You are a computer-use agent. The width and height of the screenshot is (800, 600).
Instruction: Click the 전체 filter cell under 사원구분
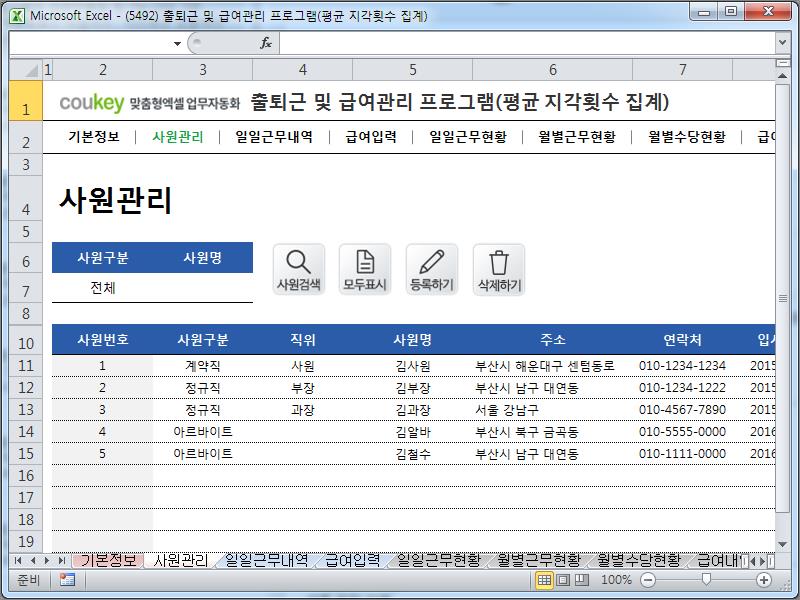[x=103, y=288]
